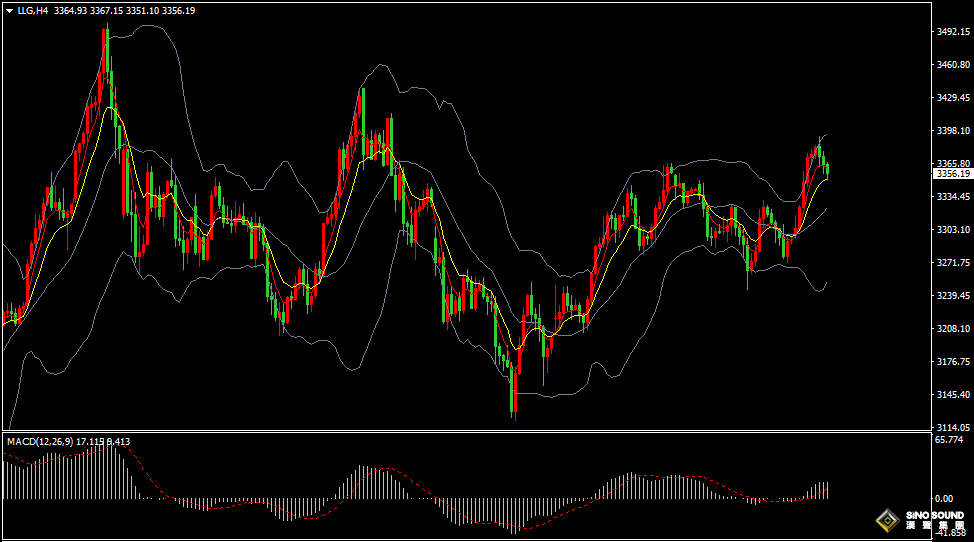The image size is (974, 542).
Task: Click the 3492.15 price axis label
Action: click(954, 32)
